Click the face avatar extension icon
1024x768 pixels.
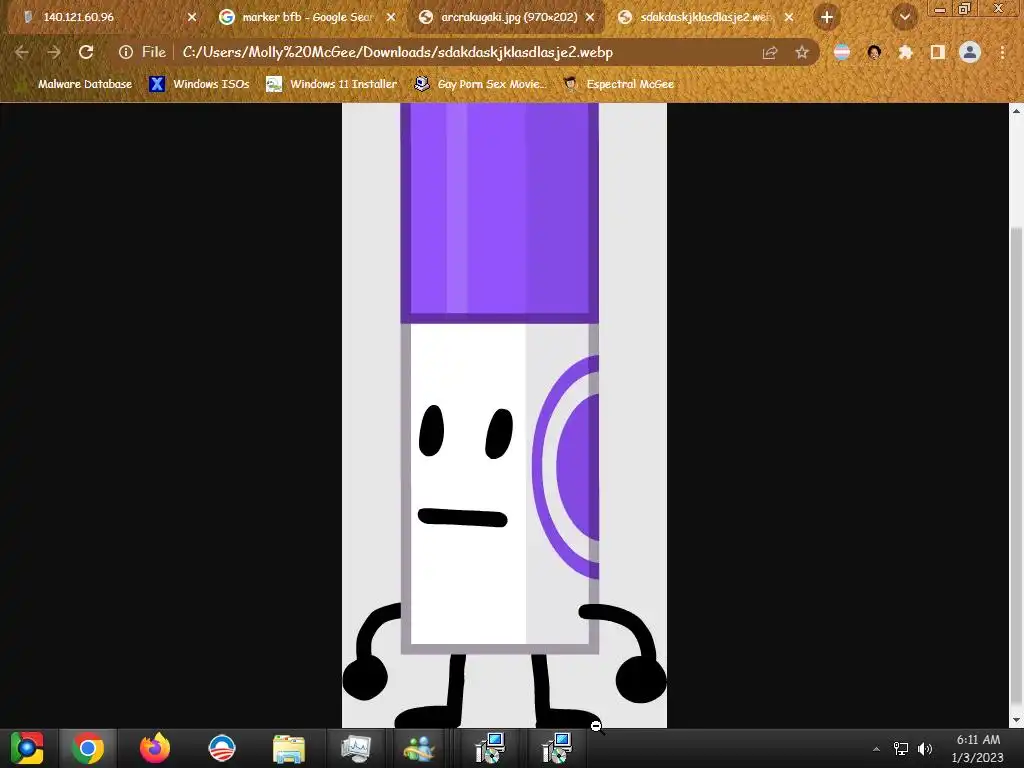(x=874, y=52)
